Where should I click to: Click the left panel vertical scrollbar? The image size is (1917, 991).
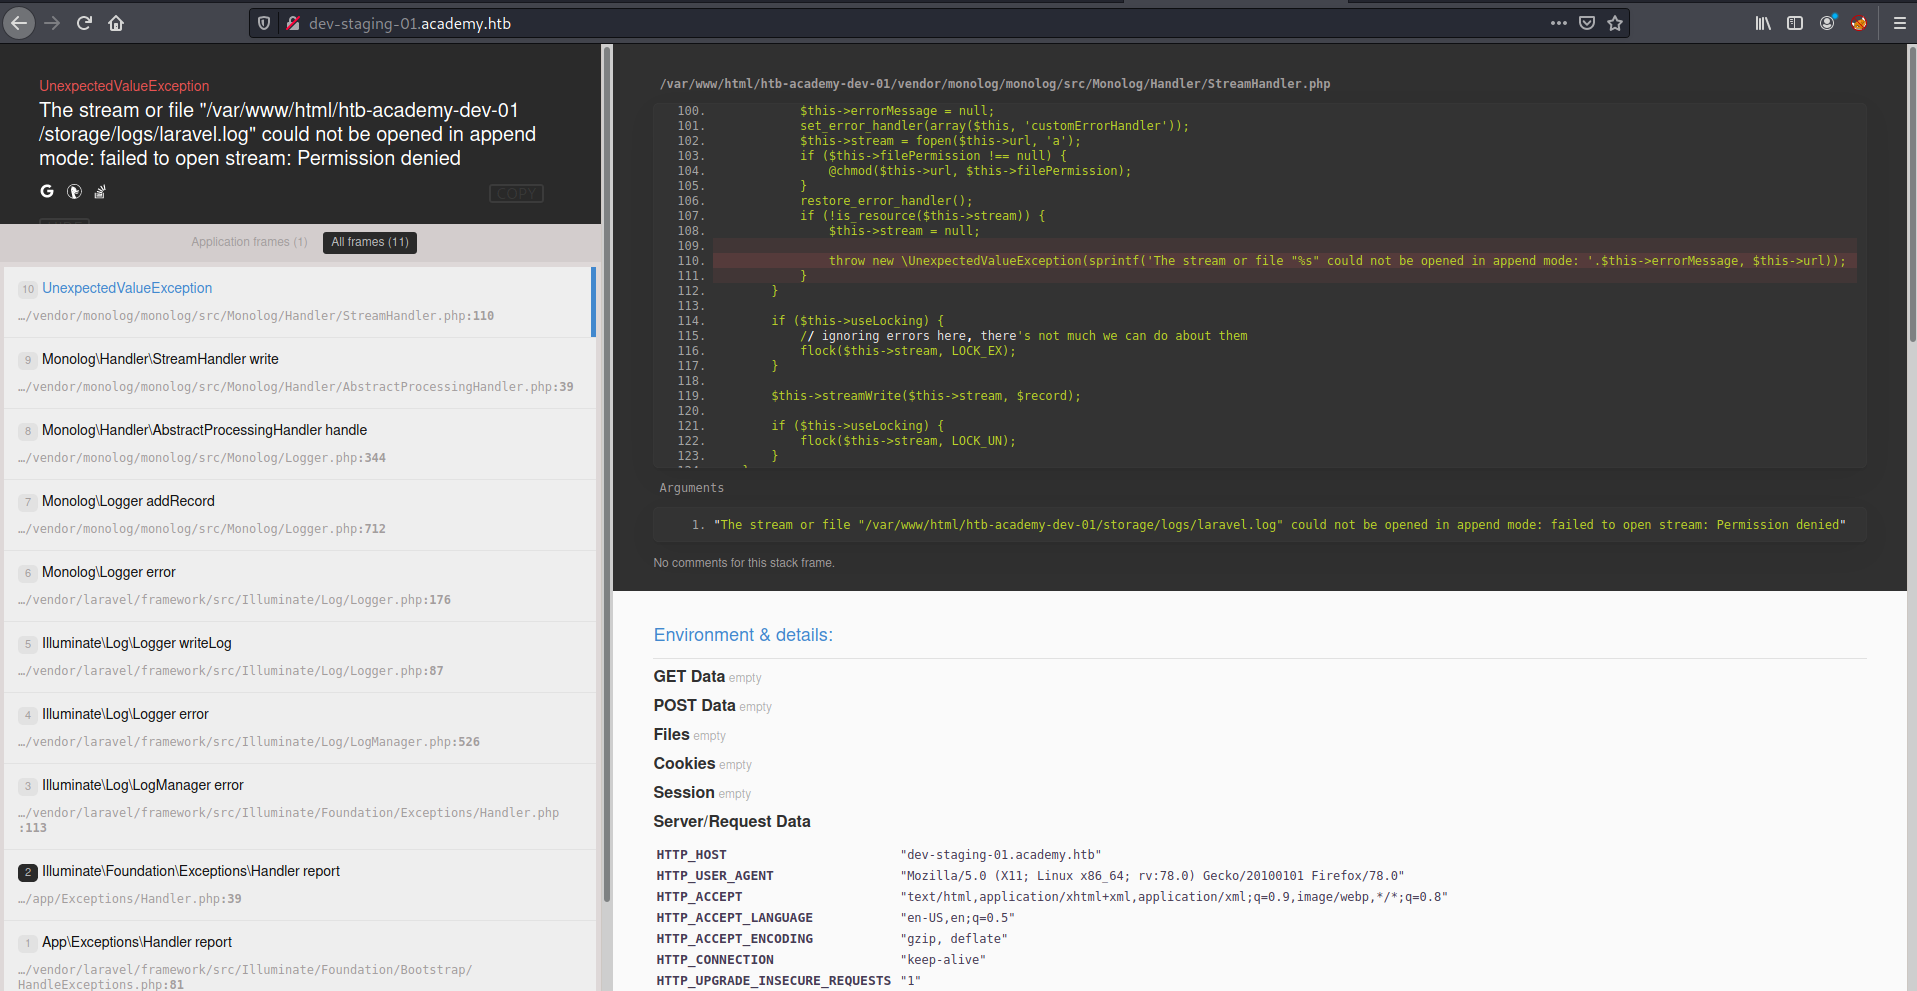pyautogui.click(x=606, y=500)
